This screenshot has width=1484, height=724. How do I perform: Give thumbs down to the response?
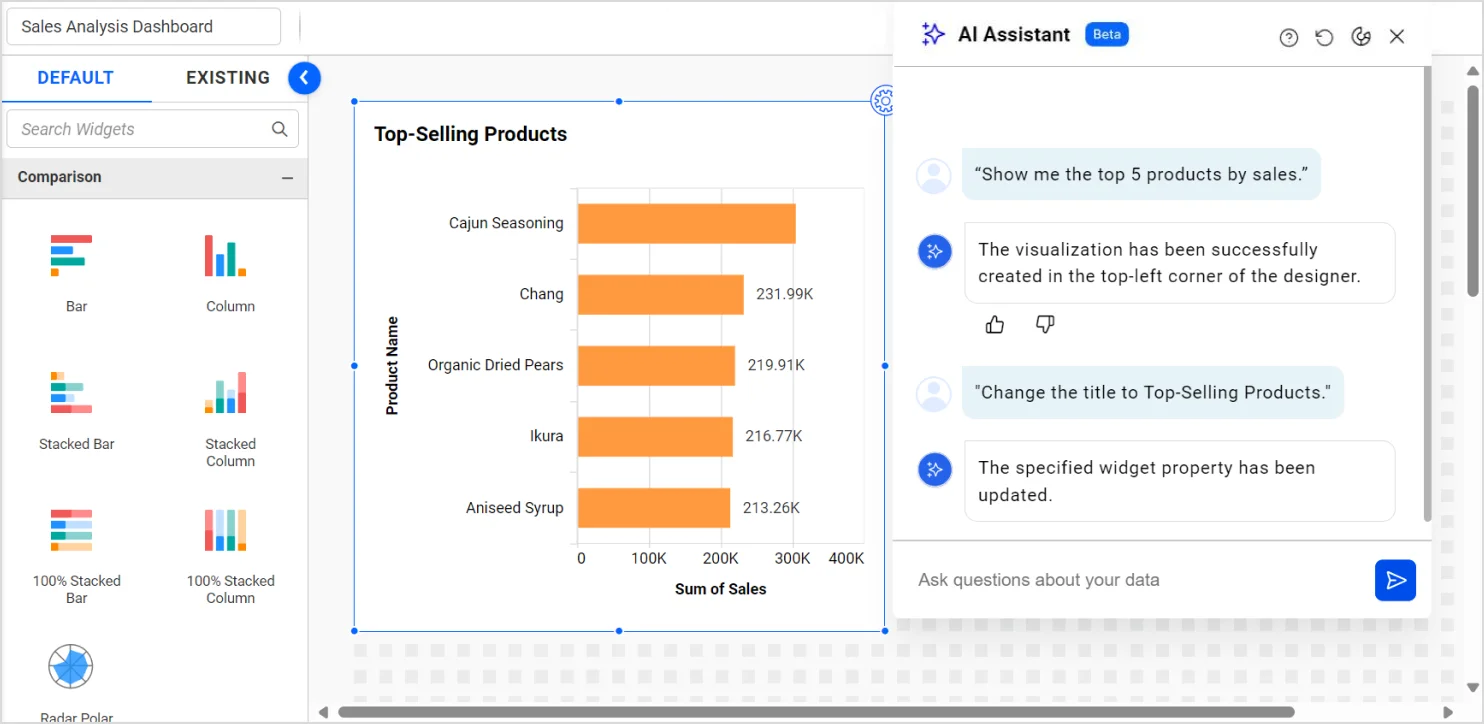pyautogui.click(x=1045, y=324)
